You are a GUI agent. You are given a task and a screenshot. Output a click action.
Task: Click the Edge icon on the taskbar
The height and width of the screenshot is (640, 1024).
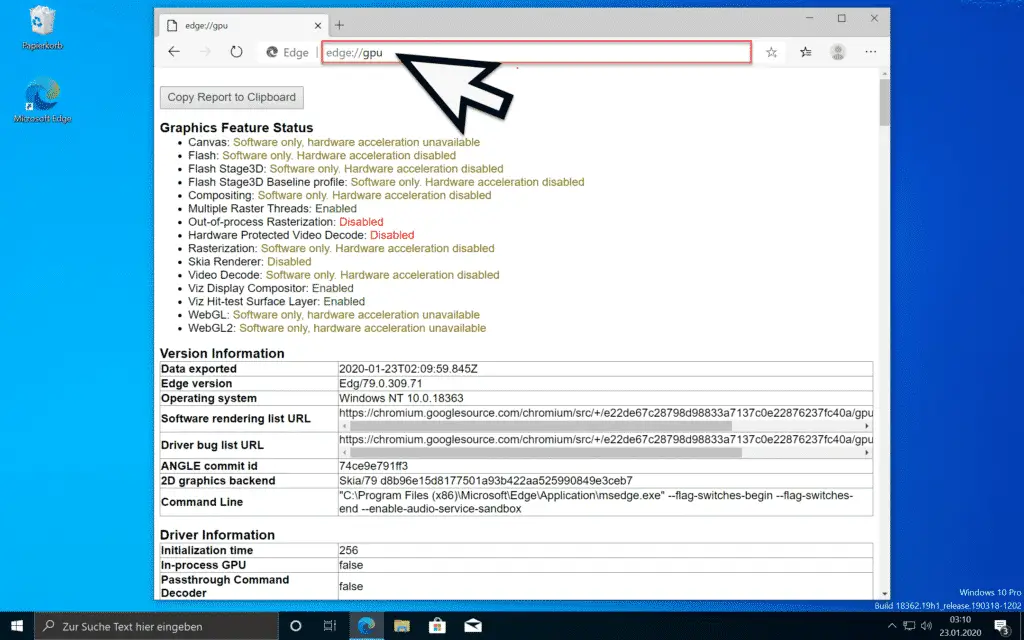point(366,626)
